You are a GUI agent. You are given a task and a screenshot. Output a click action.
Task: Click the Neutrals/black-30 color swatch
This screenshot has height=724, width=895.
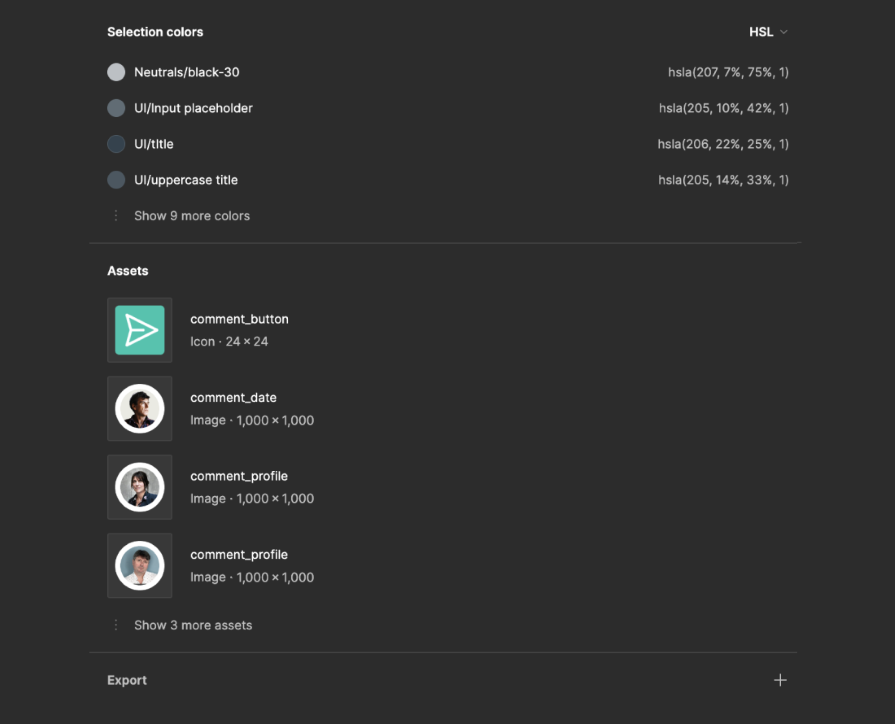tap(116, 72)
